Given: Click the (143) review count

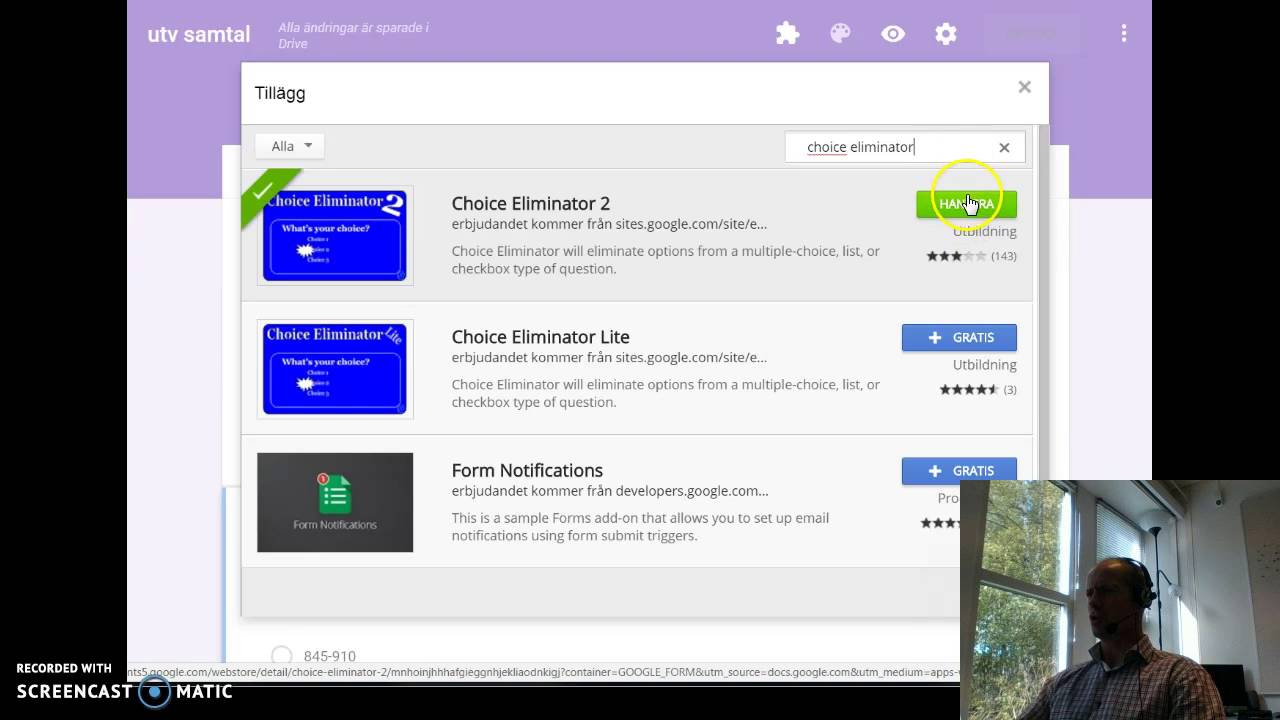Looking at the screenshot, I should click(1004, 256).
